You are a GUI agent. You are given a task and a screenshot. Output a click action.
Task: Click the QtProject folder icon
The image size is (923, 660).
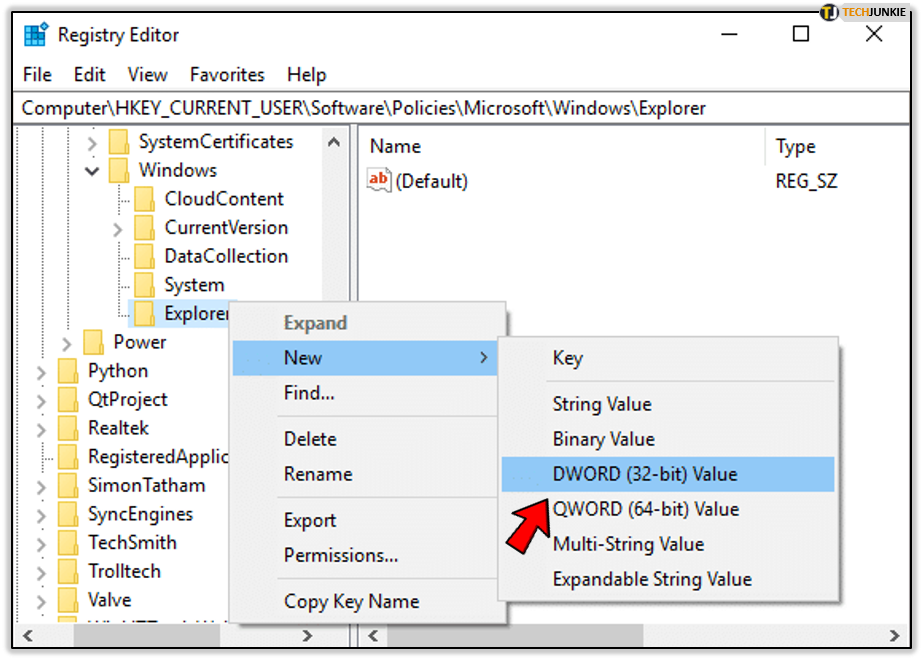coord(68,399)
